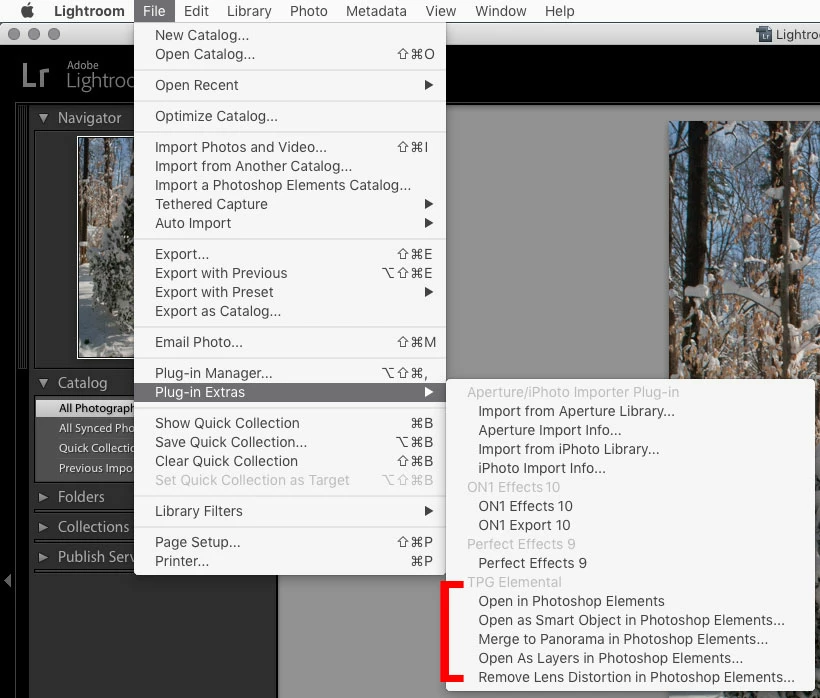Select All Synced Photographs entry
Image resolution: width=820 pixels, height=698 pixels.
85,428
